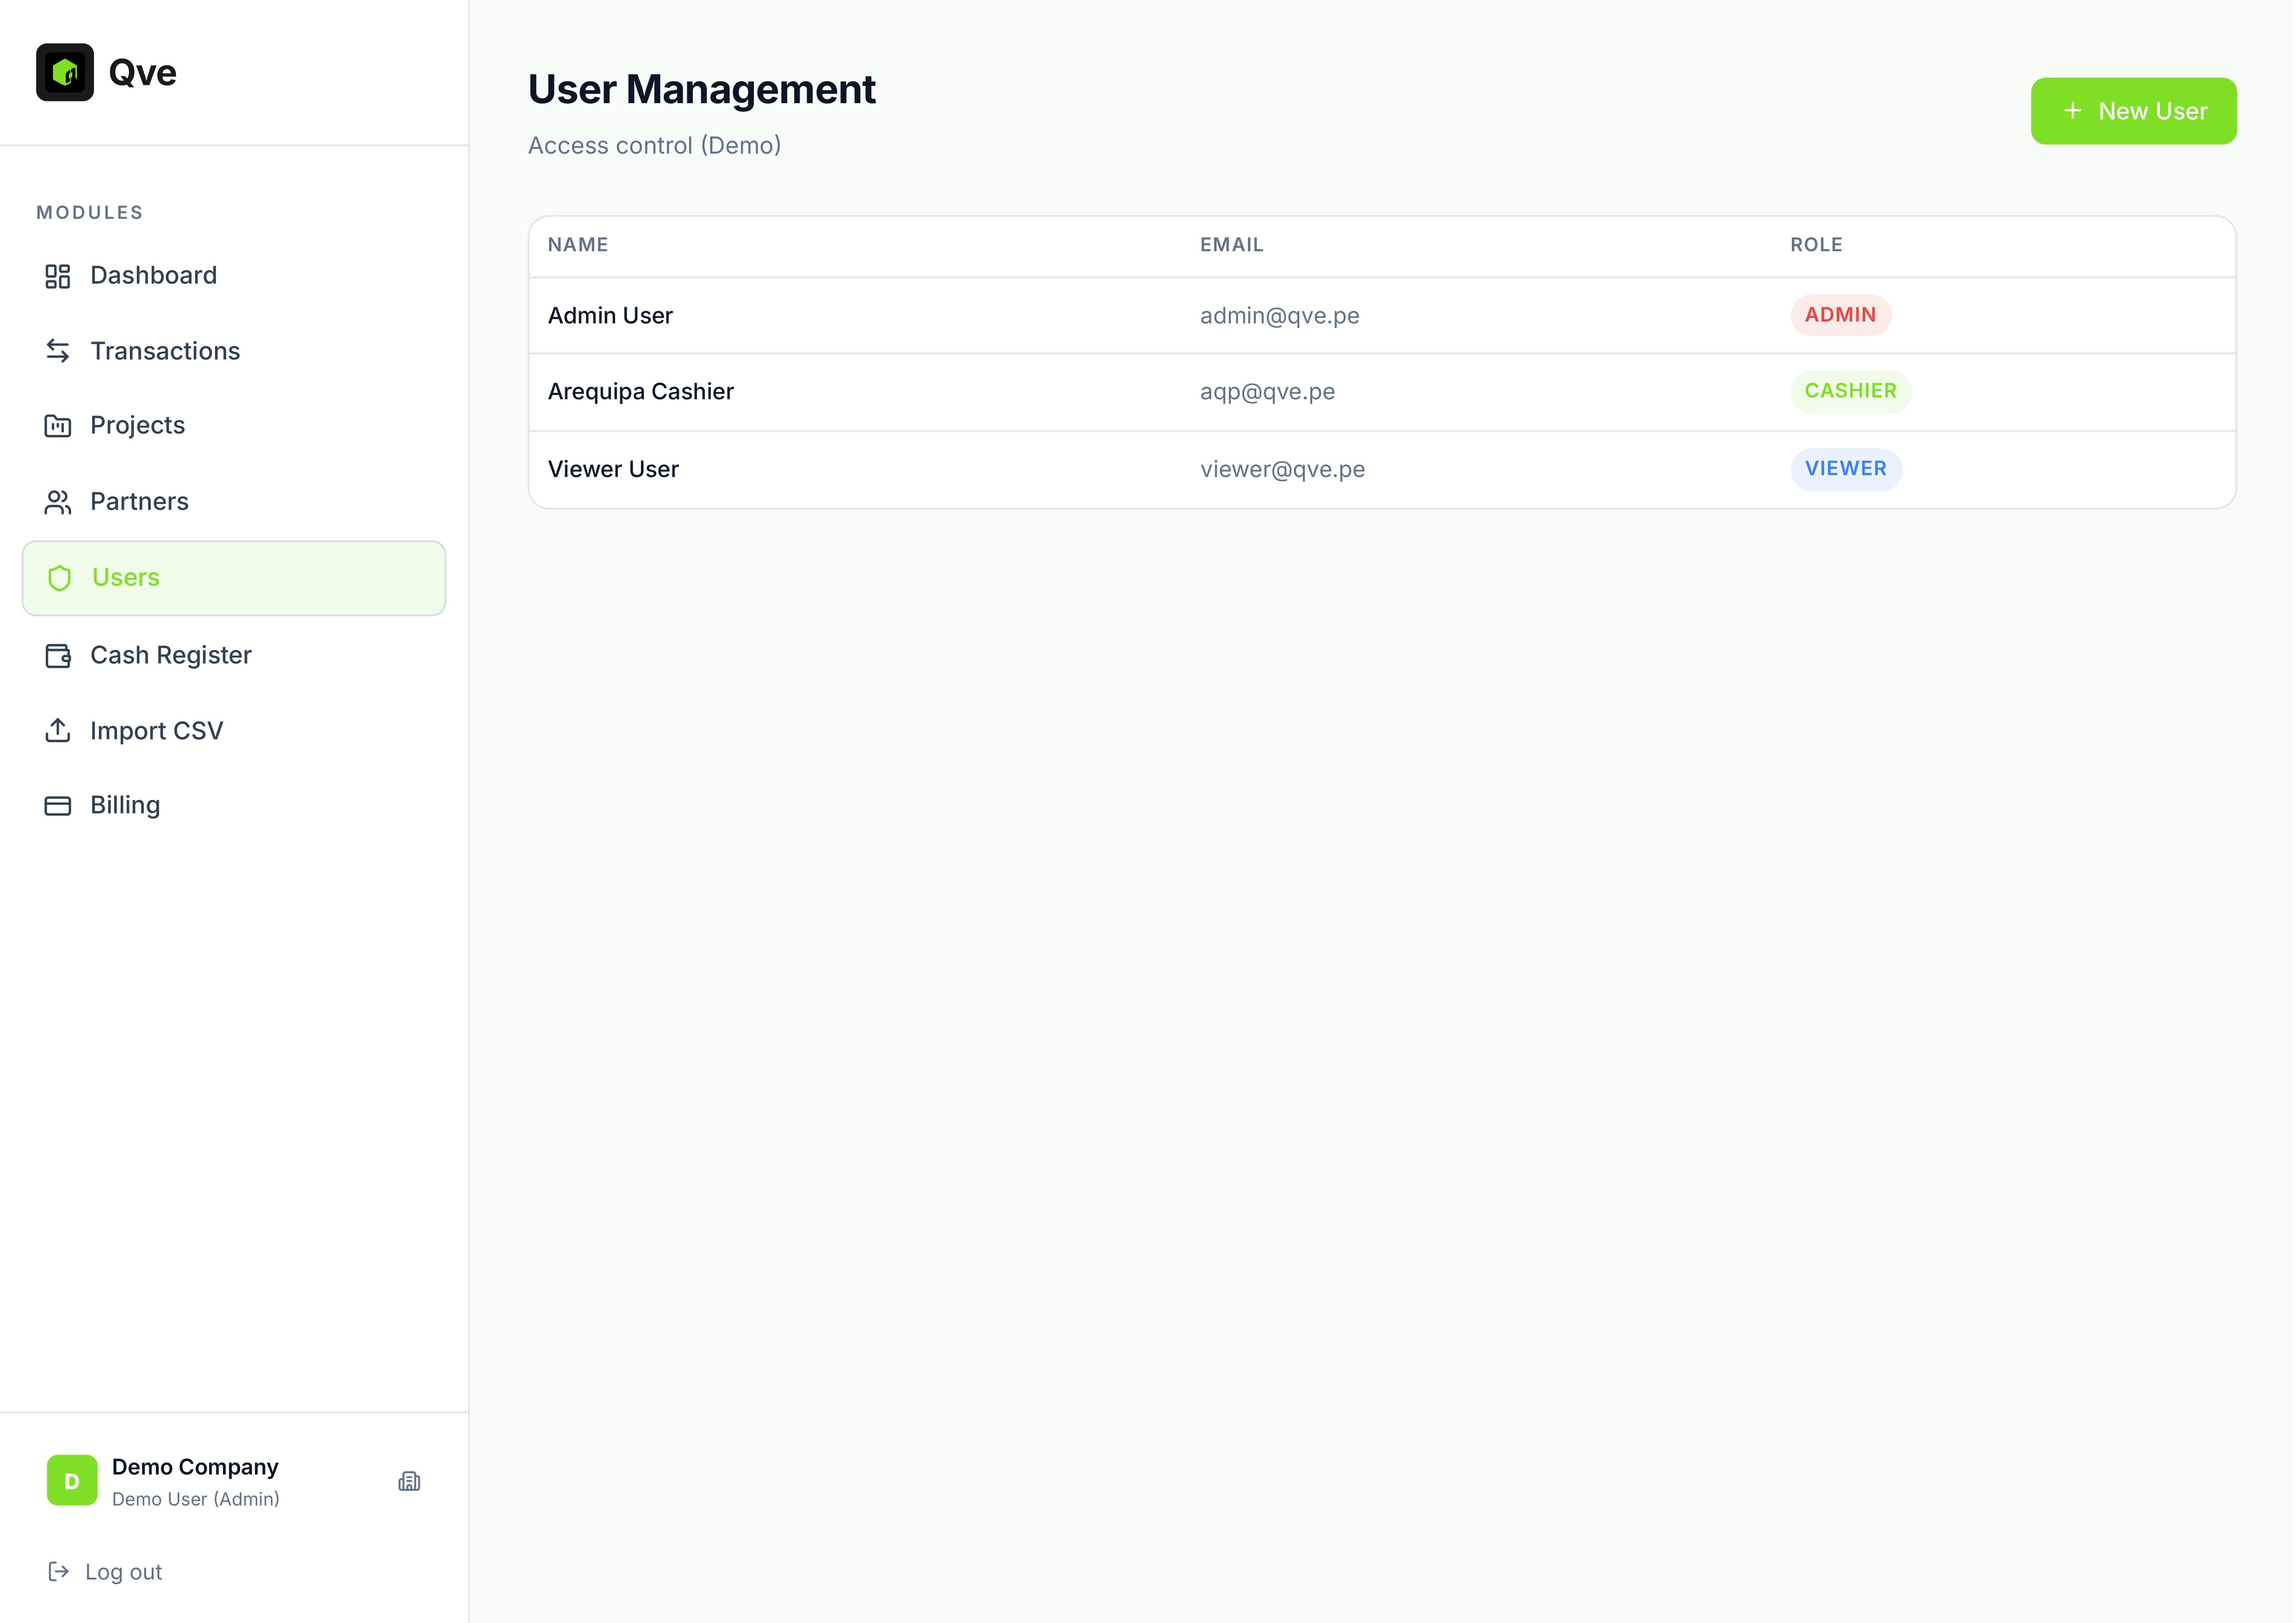Click the Log out link

click(x=122, y=1571)
